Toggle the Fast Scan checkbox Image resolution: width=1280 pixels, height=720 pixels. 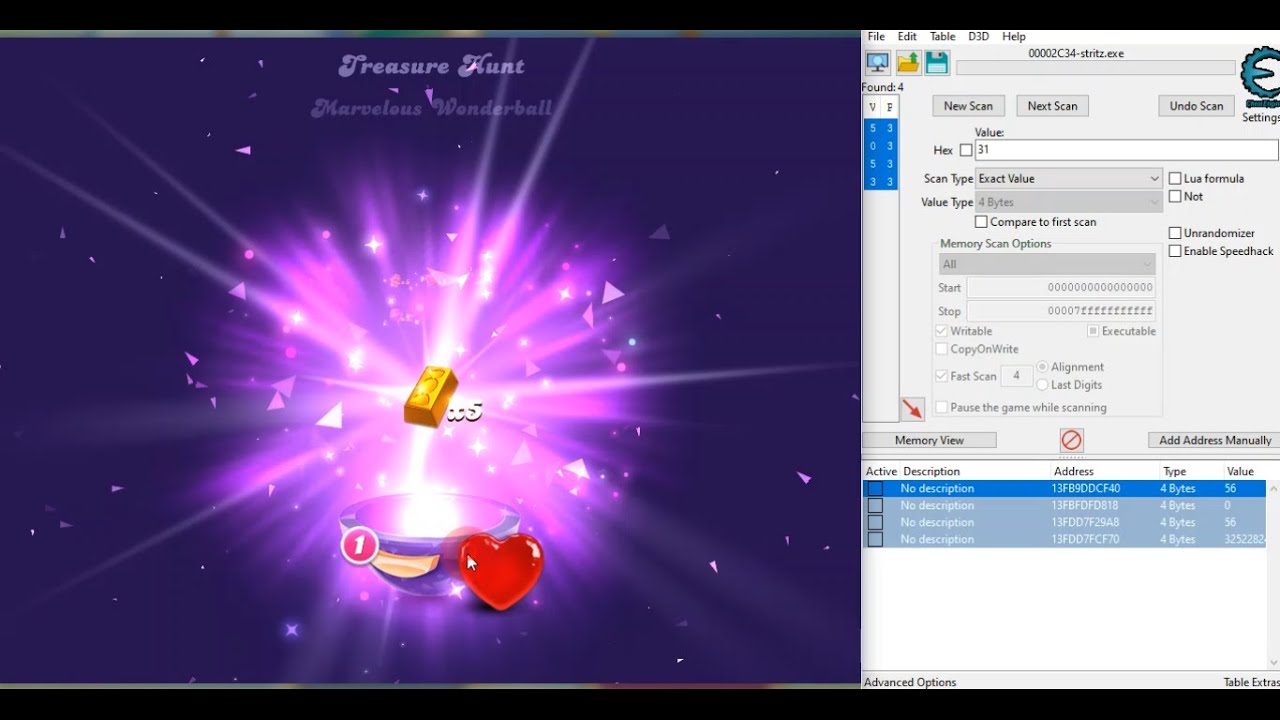click(x=941, y=376)
